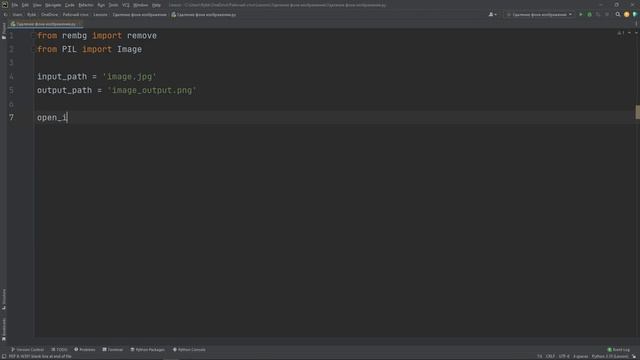Open the Code menu
The width and height of the screenshot is (640, 360).
click(x=70, y=5)
